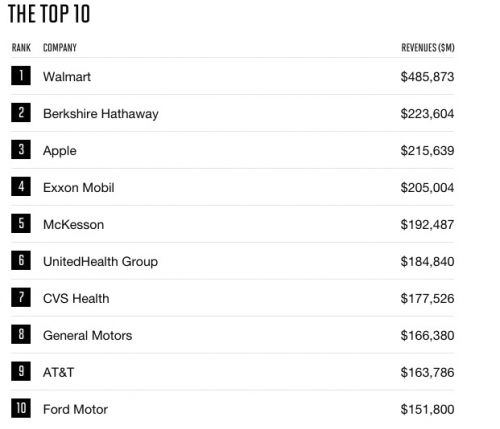Click the rank 1 badge icon

point(21,76)
